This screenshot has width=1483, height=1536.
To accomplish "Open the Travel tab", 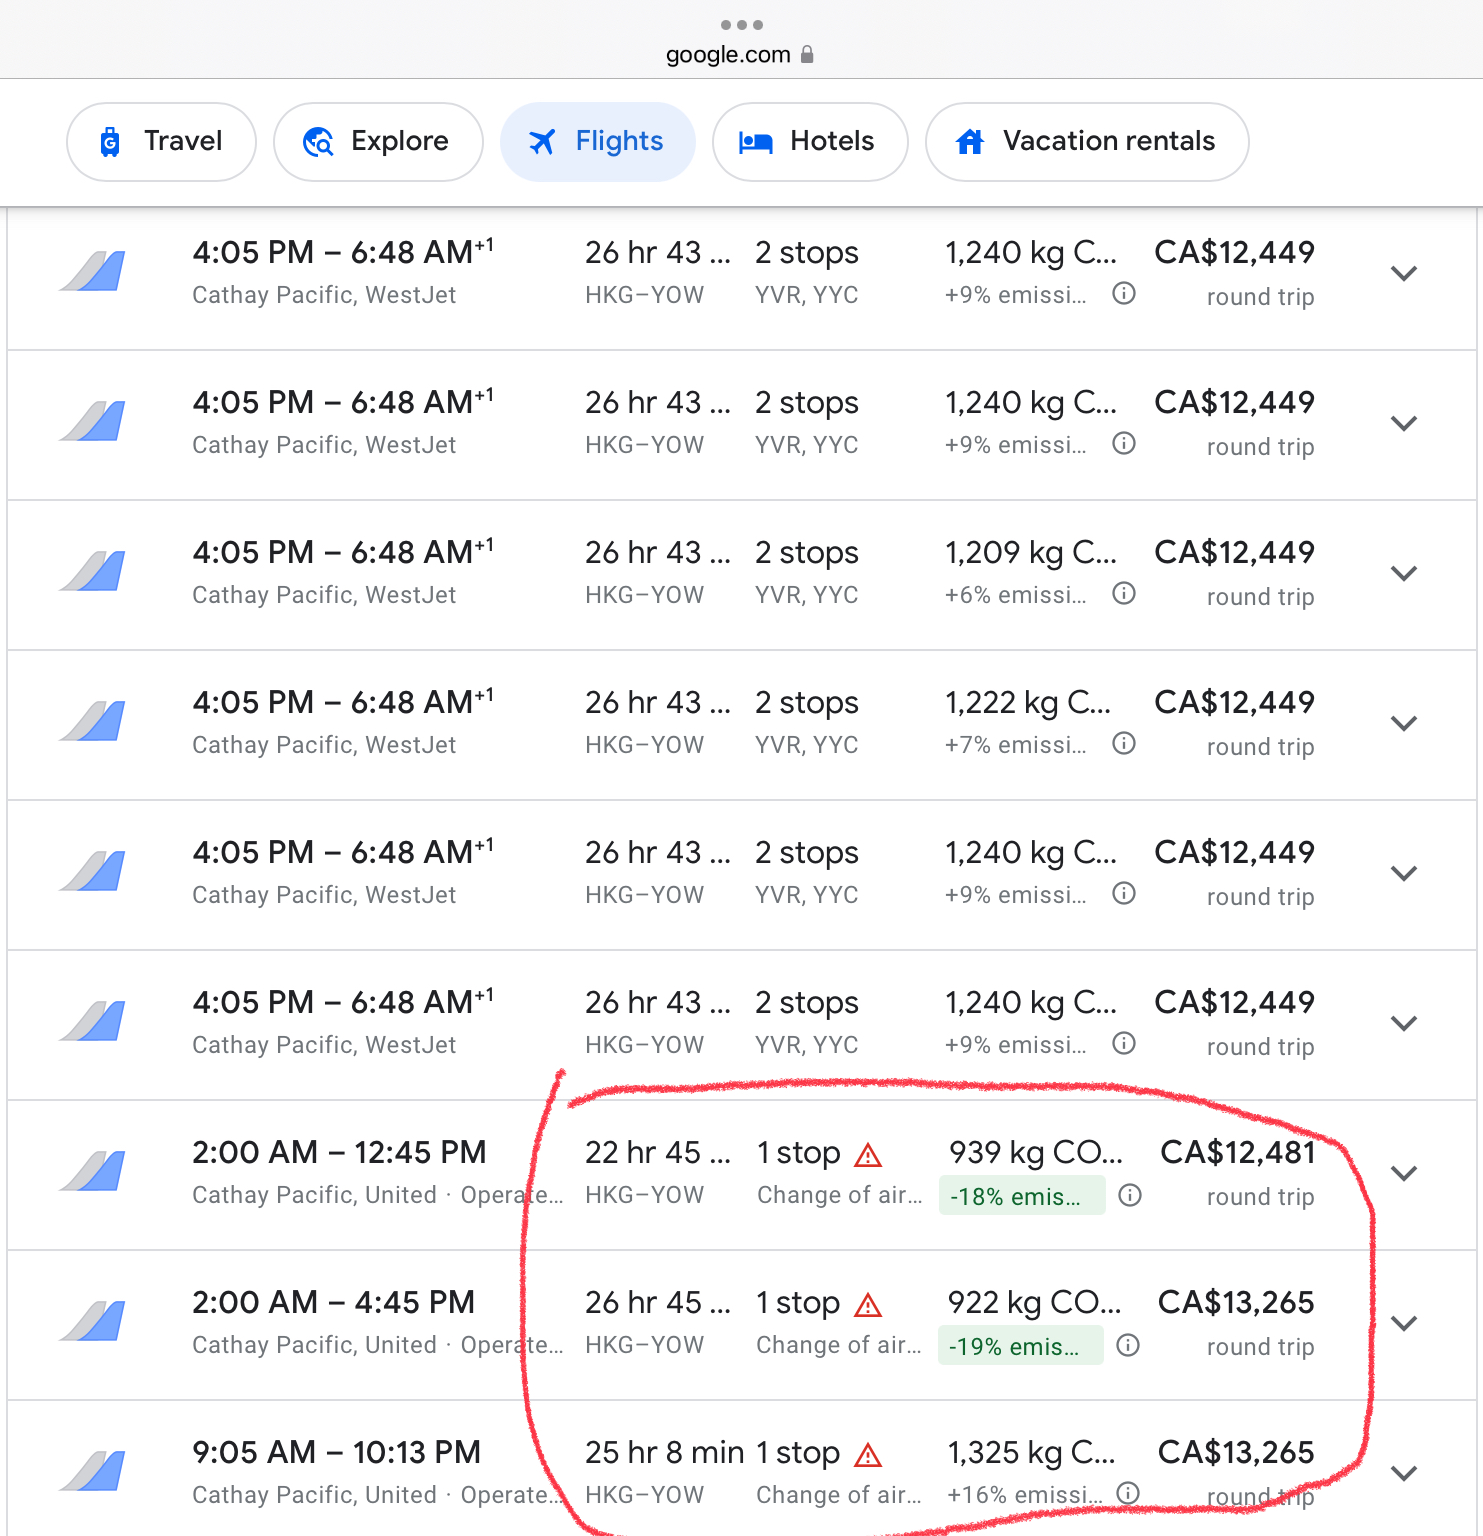I will 161,142.
